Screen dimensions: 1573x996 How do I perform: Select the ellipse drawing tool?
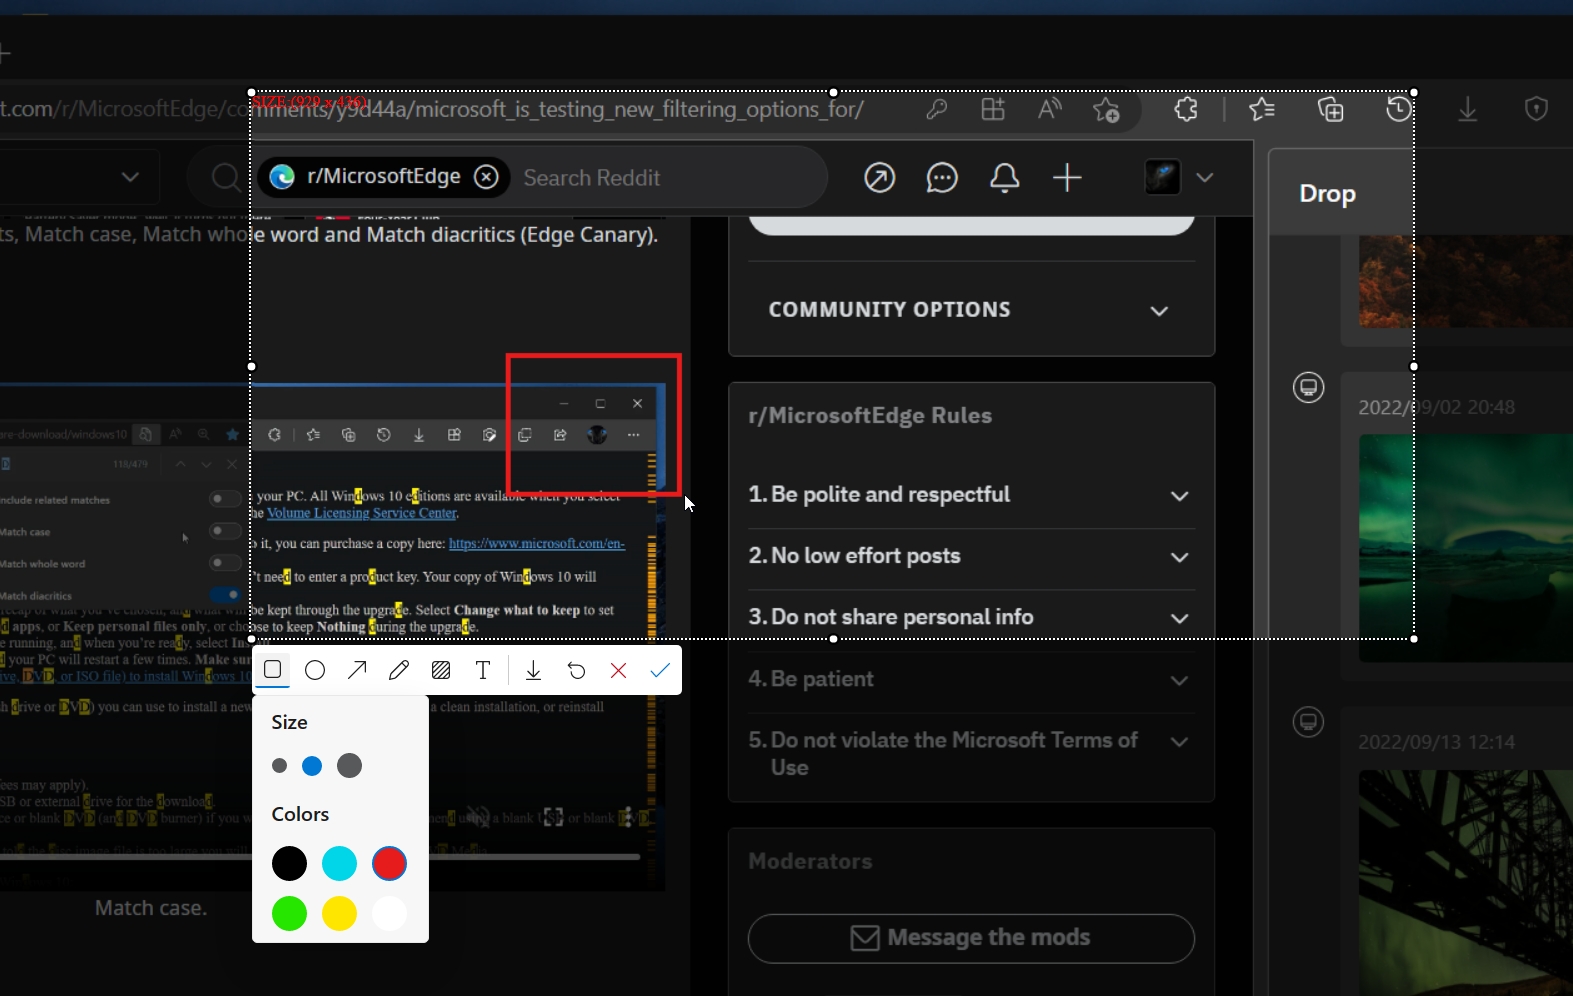pyautogui.click(x=315, y=670)
